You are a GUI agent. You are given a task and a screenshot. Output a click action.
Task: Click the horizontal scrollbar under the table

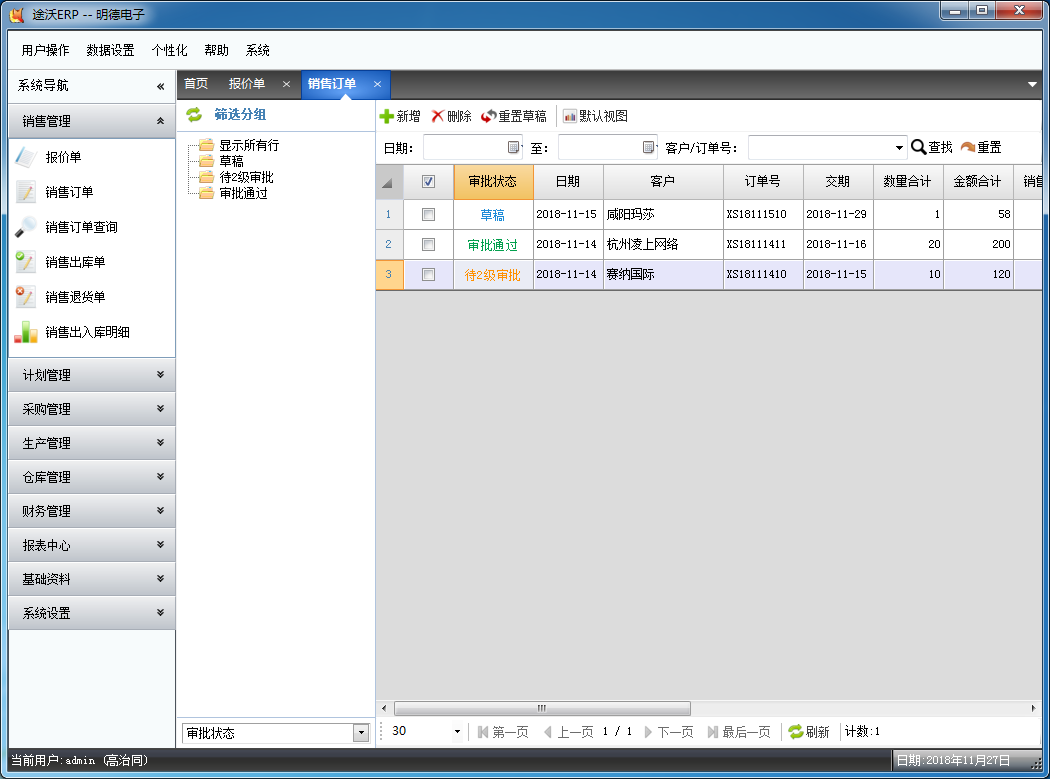pos(540,708)
